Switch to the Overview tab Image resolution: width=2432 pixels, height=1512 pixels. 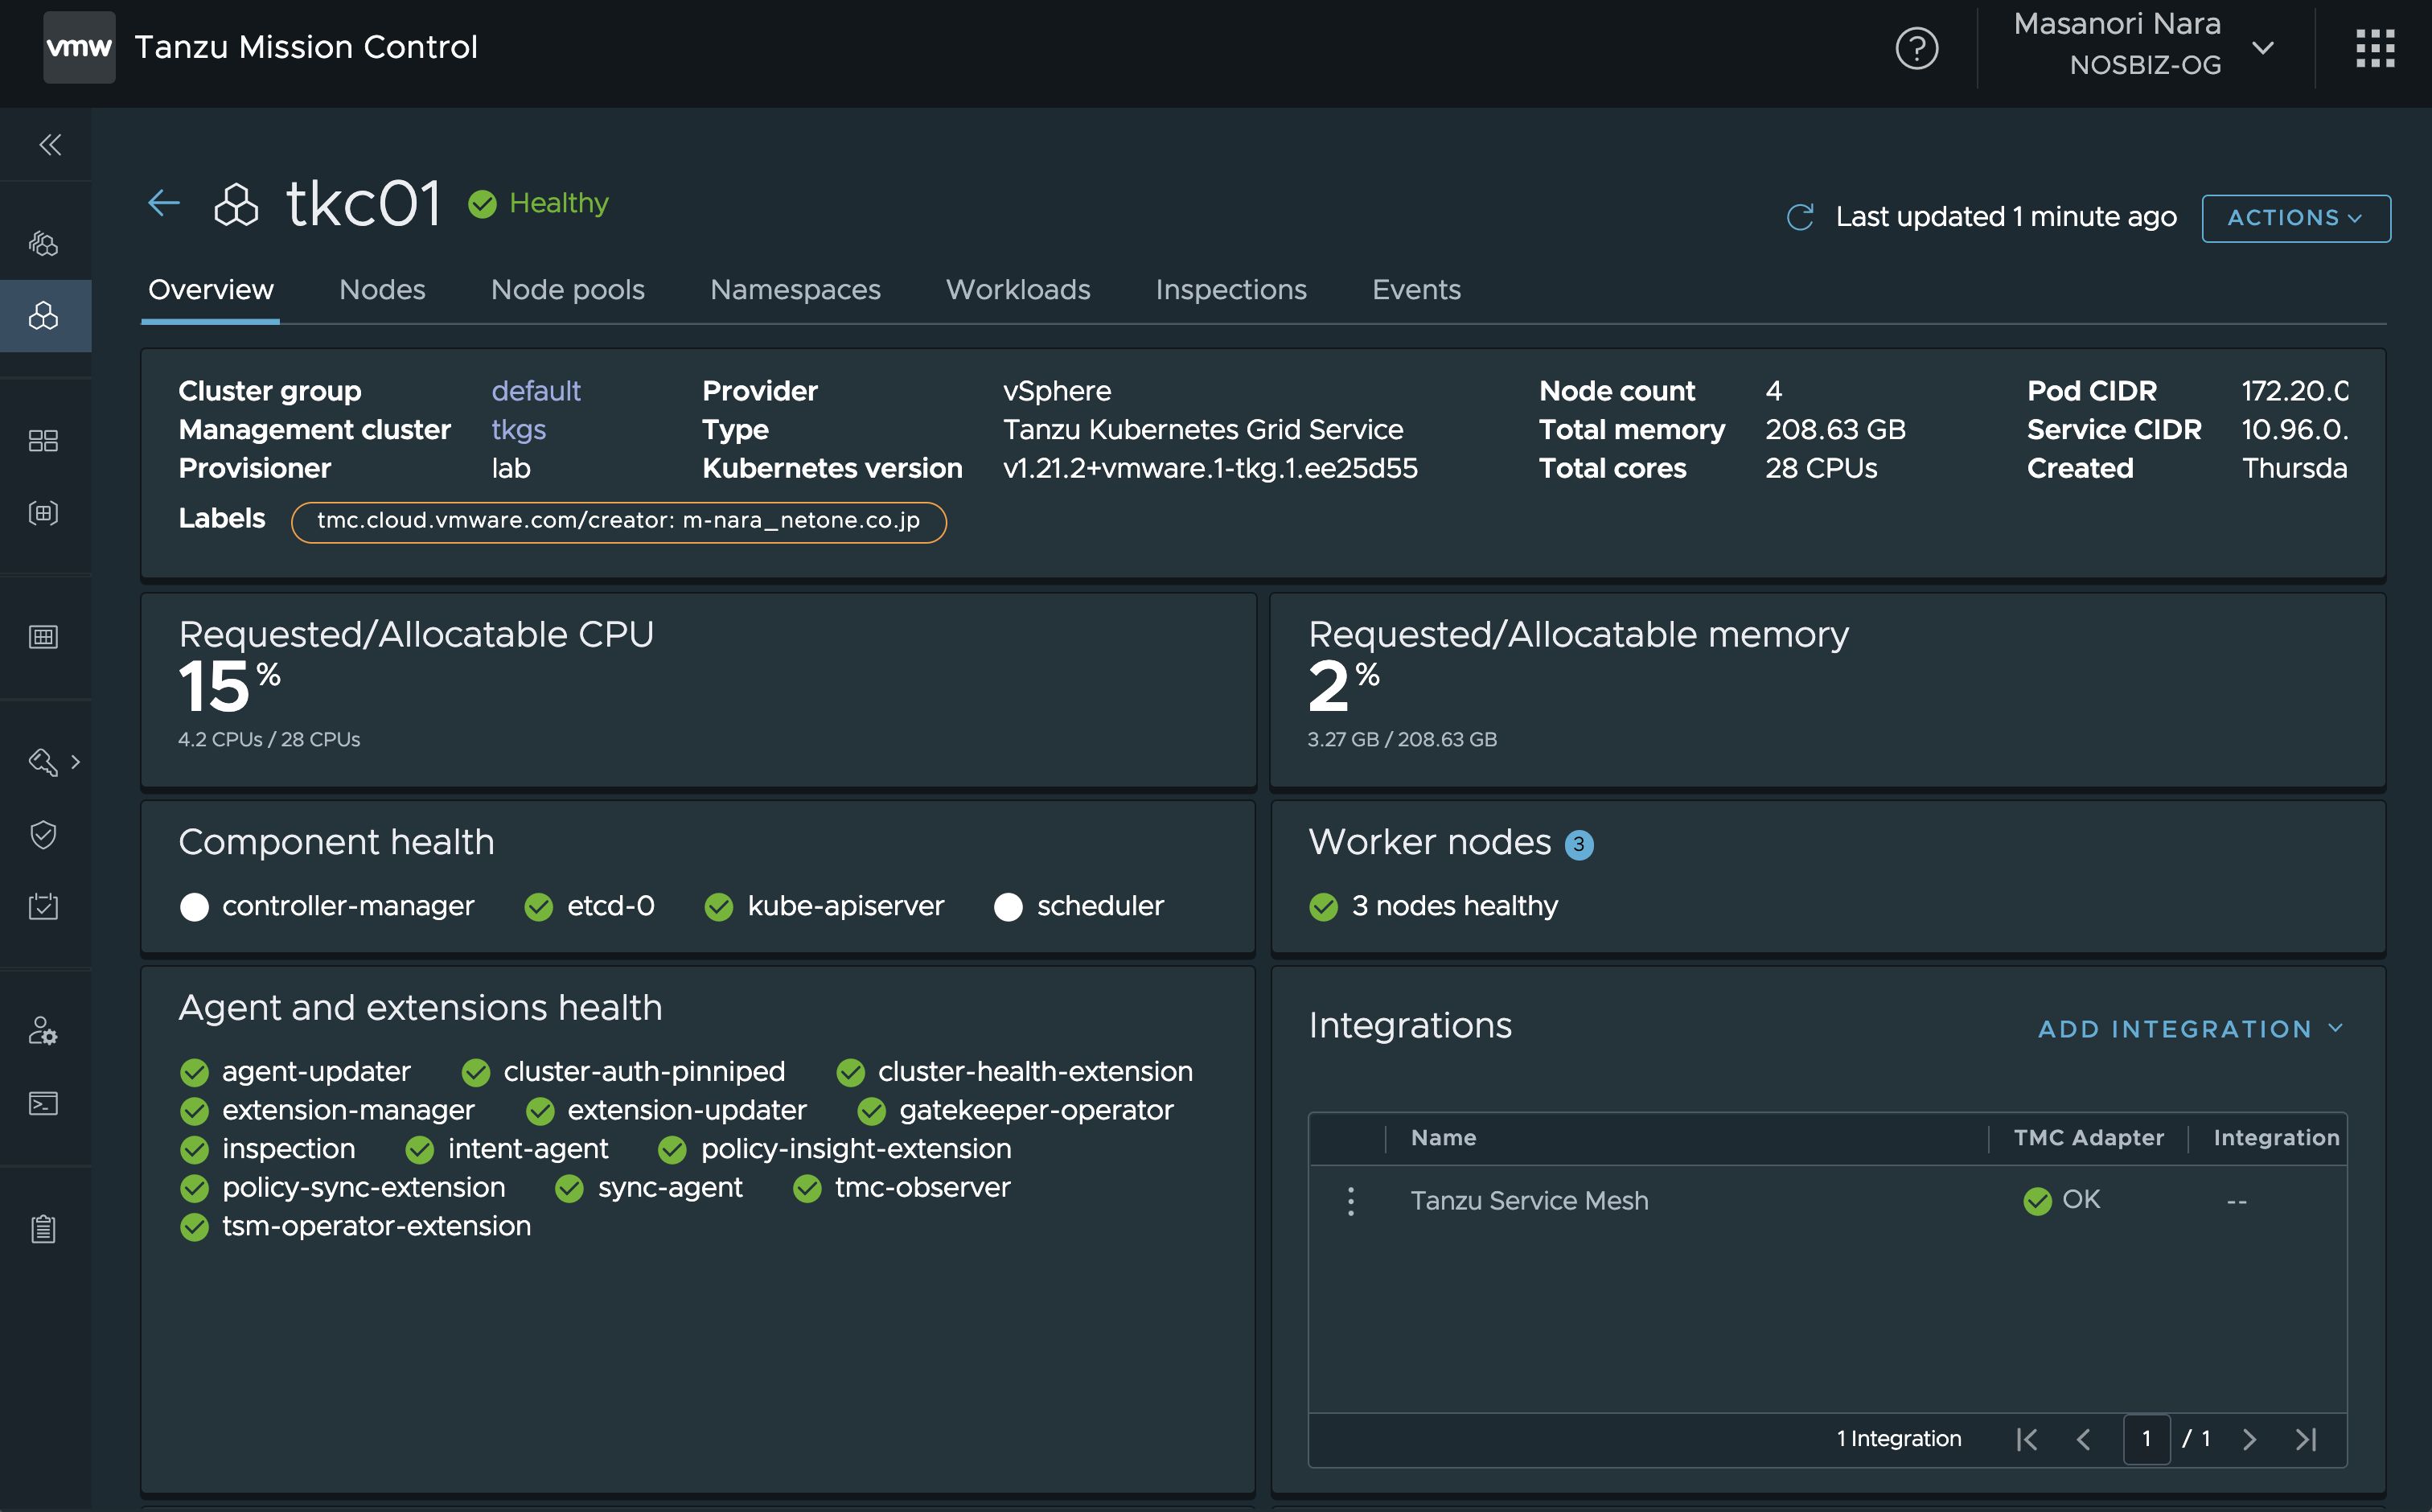pos(210,290)
